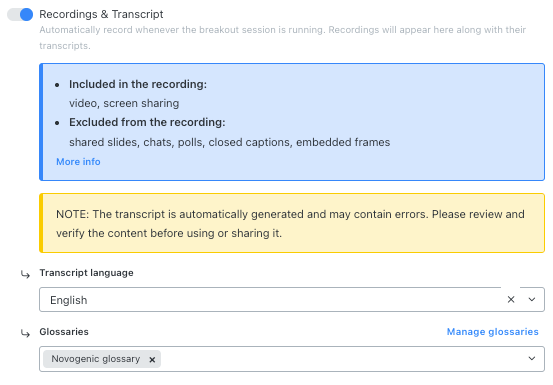553x385 pixels.
Task: Click the Transcript language label
Action: pyautogui.click(x=86, y=273)
